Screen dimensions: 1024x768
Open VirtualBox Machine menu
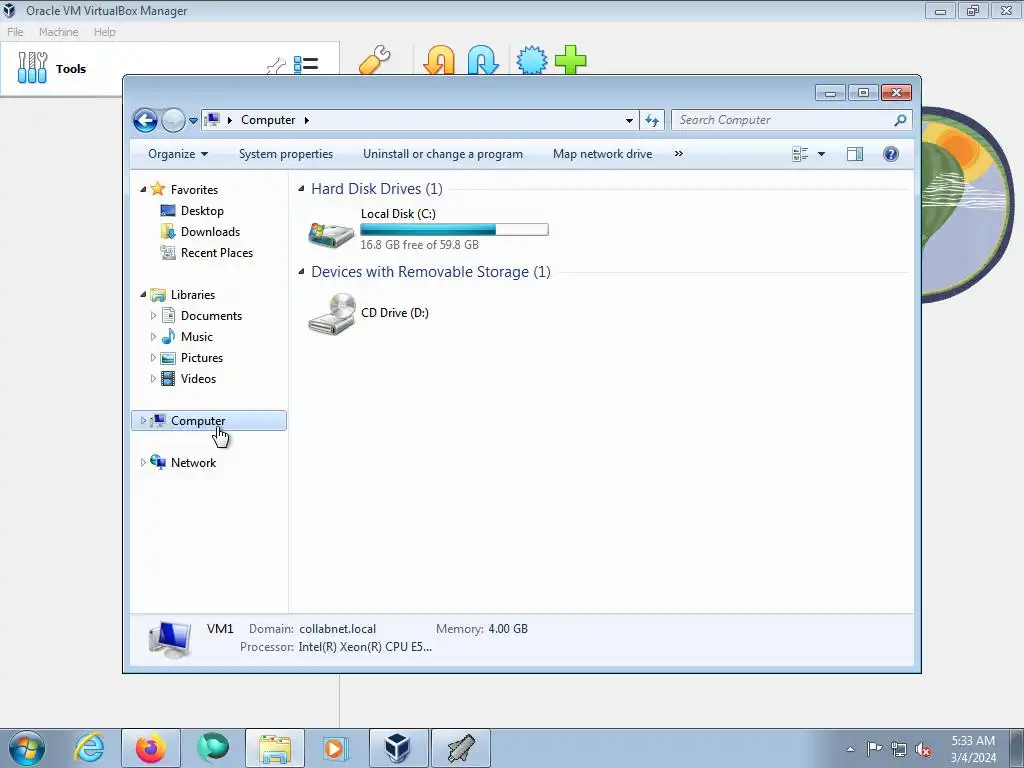pyautogui.click(x=58, y=32)
